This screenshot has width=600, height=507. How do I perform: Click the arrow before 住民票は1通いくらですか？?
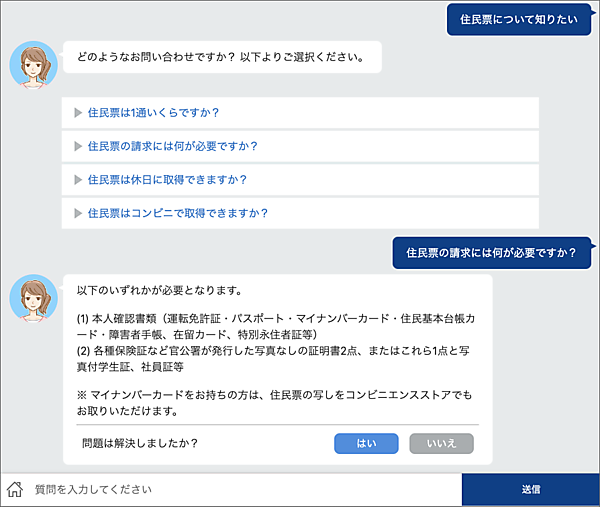pyautogui.click(x=77, y=112)
